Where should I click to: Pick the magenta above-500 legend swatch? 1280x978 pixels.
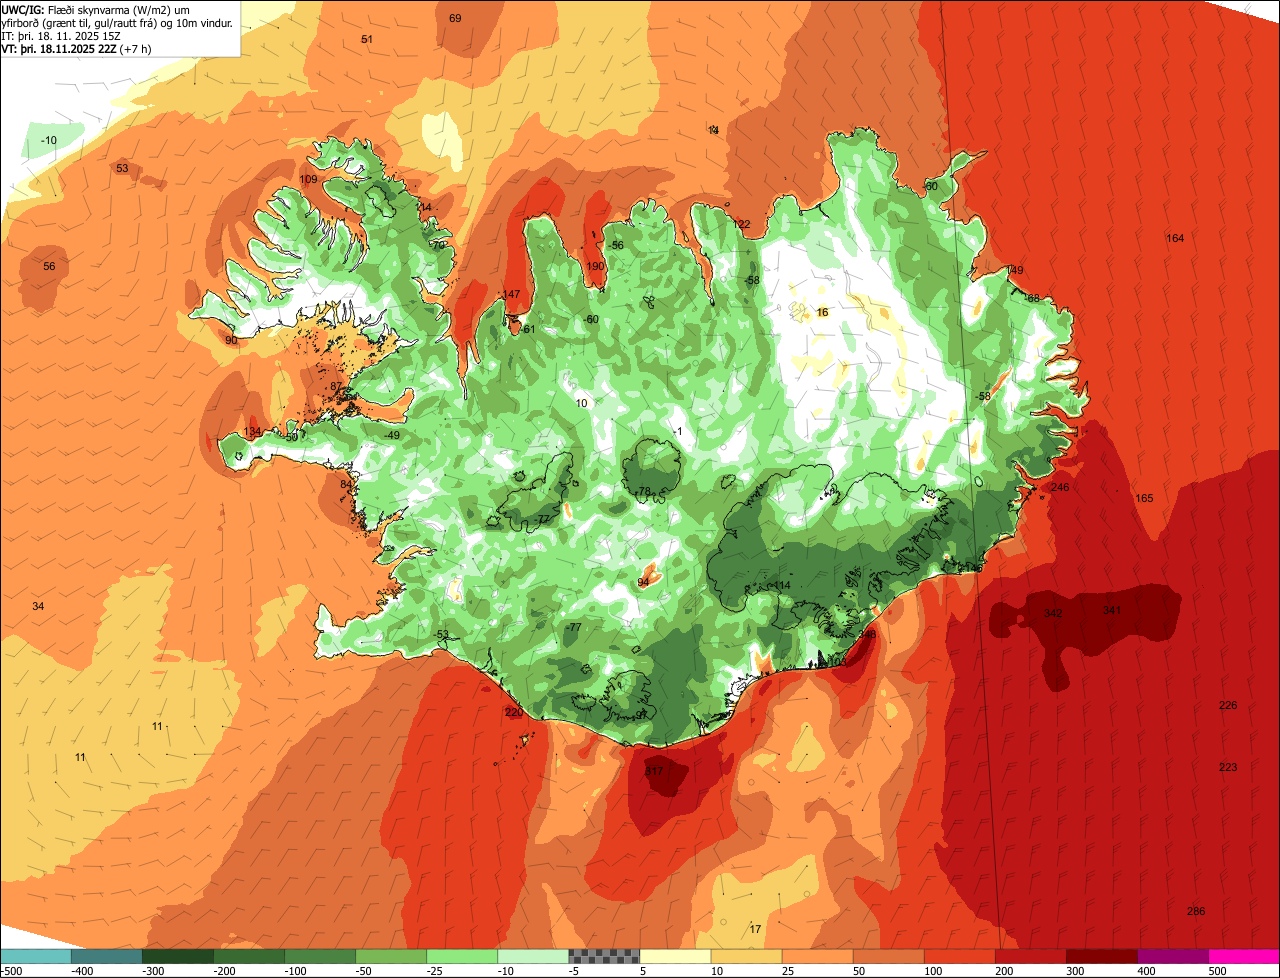(x=1243, y=956)
